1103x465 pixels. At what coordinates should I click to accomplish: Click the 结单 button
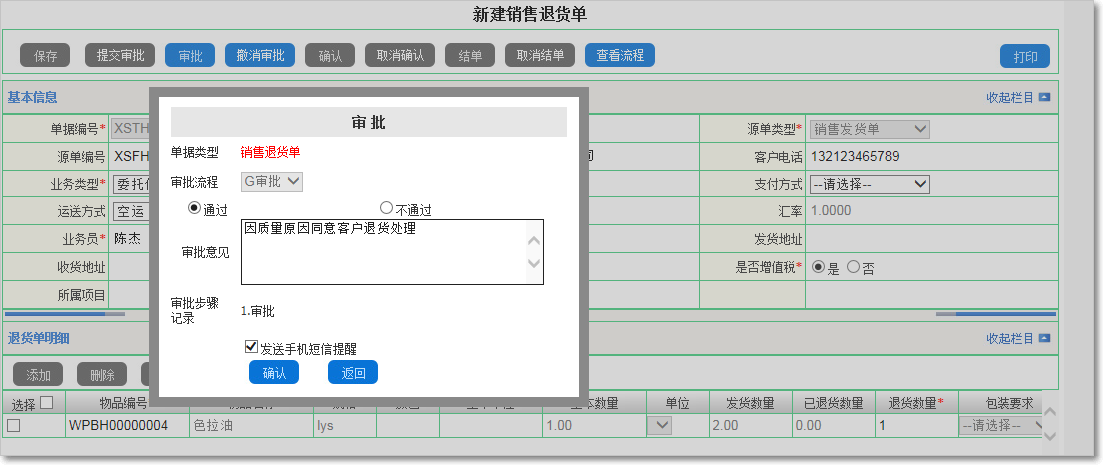[x=470, y=56]
